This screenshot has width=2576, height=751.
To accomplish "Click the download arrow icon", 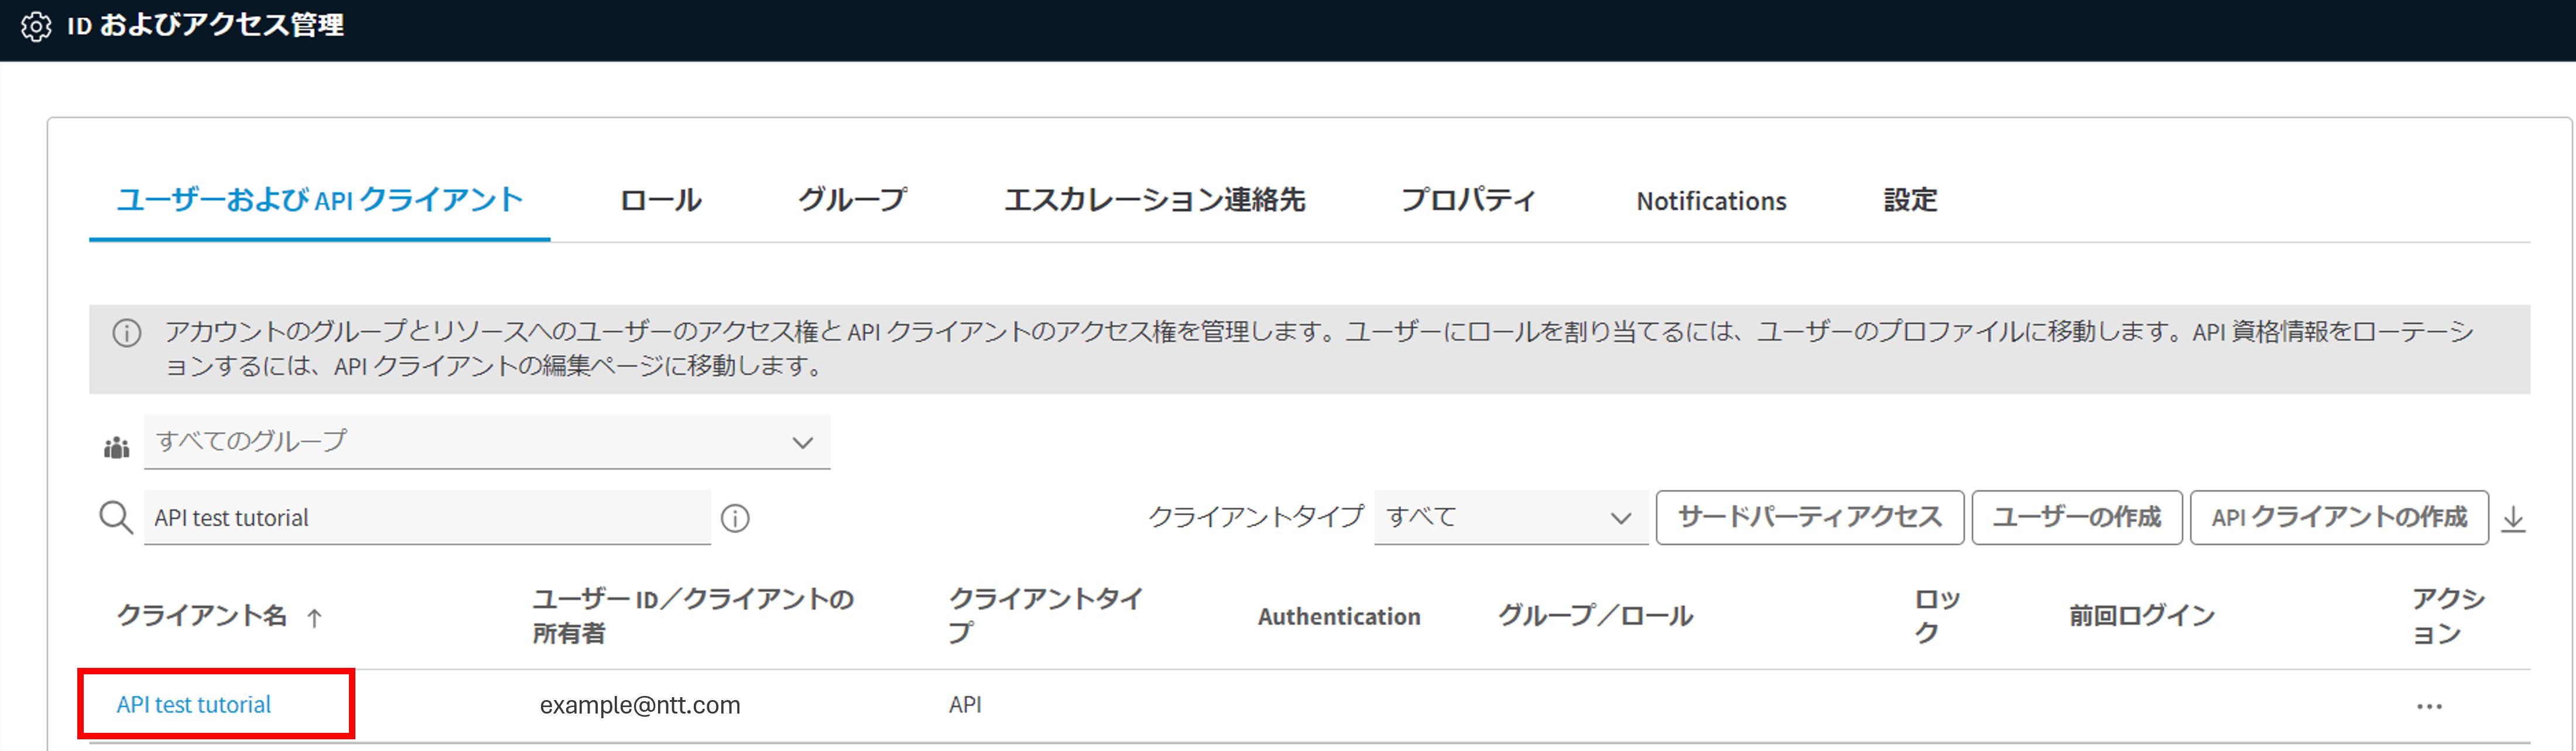I will pyautogui.click(x=2513, y=519).
